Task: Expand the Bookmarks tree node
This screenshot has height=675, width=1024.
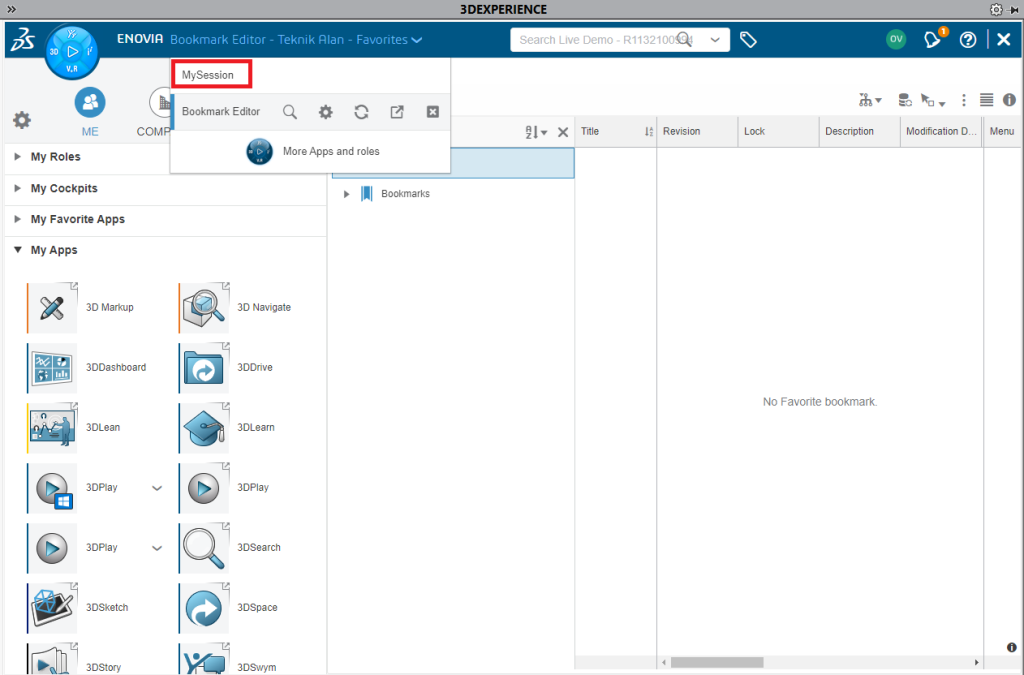Action: 347,194
